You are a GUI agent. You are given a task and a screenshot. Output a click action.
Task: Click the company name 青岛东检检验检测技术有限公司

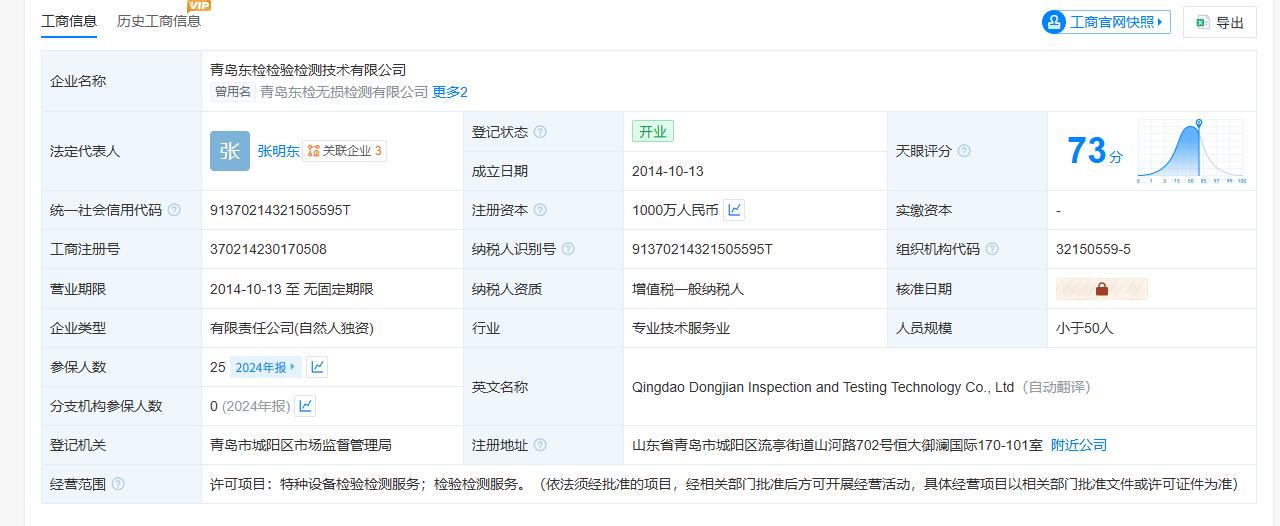pyautogui.click(x=308, y=70)
